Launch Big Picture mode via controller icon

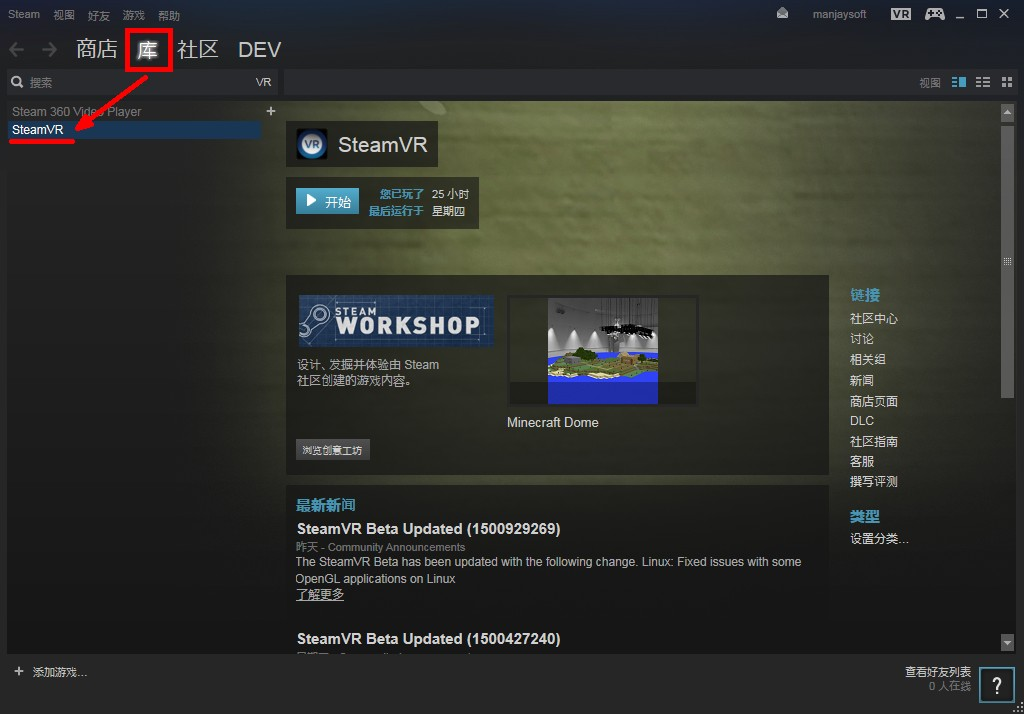click(x=935, y=14)
